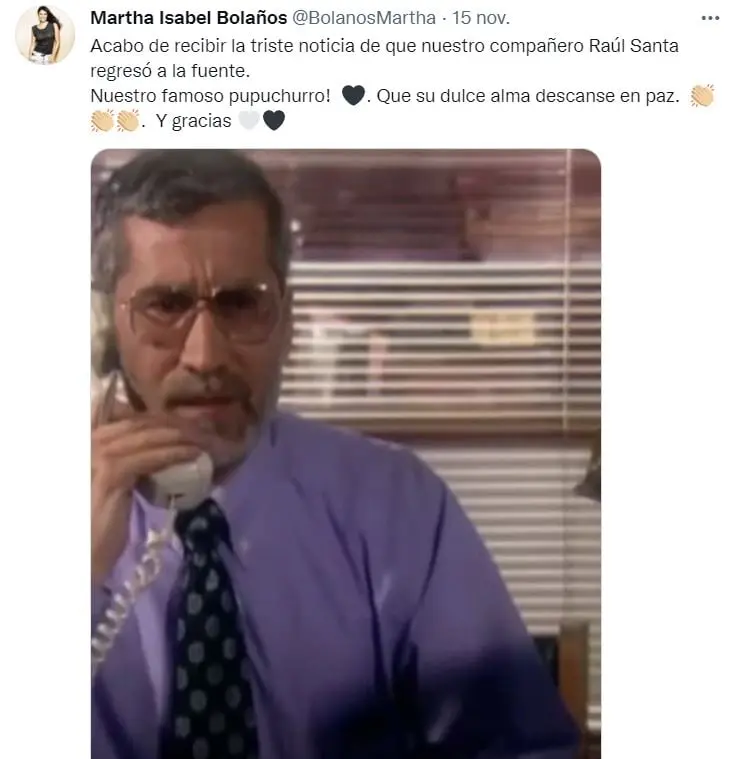
Task: Open Martha Isabel Bolaños profile picture
Action: tap(45, 34)
